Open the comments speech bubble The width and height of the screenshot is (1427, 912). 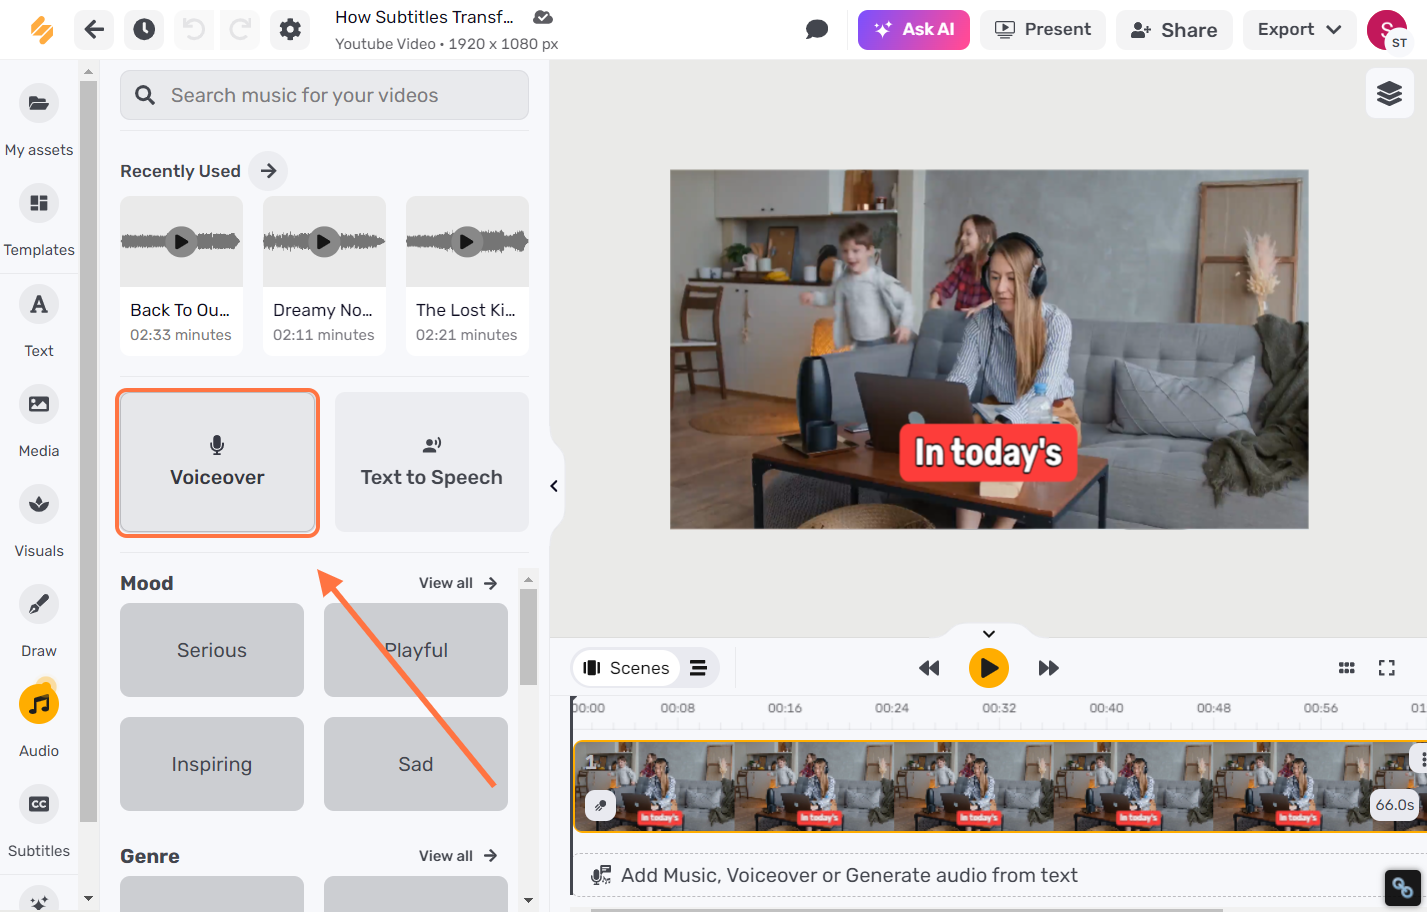point(817,29)
